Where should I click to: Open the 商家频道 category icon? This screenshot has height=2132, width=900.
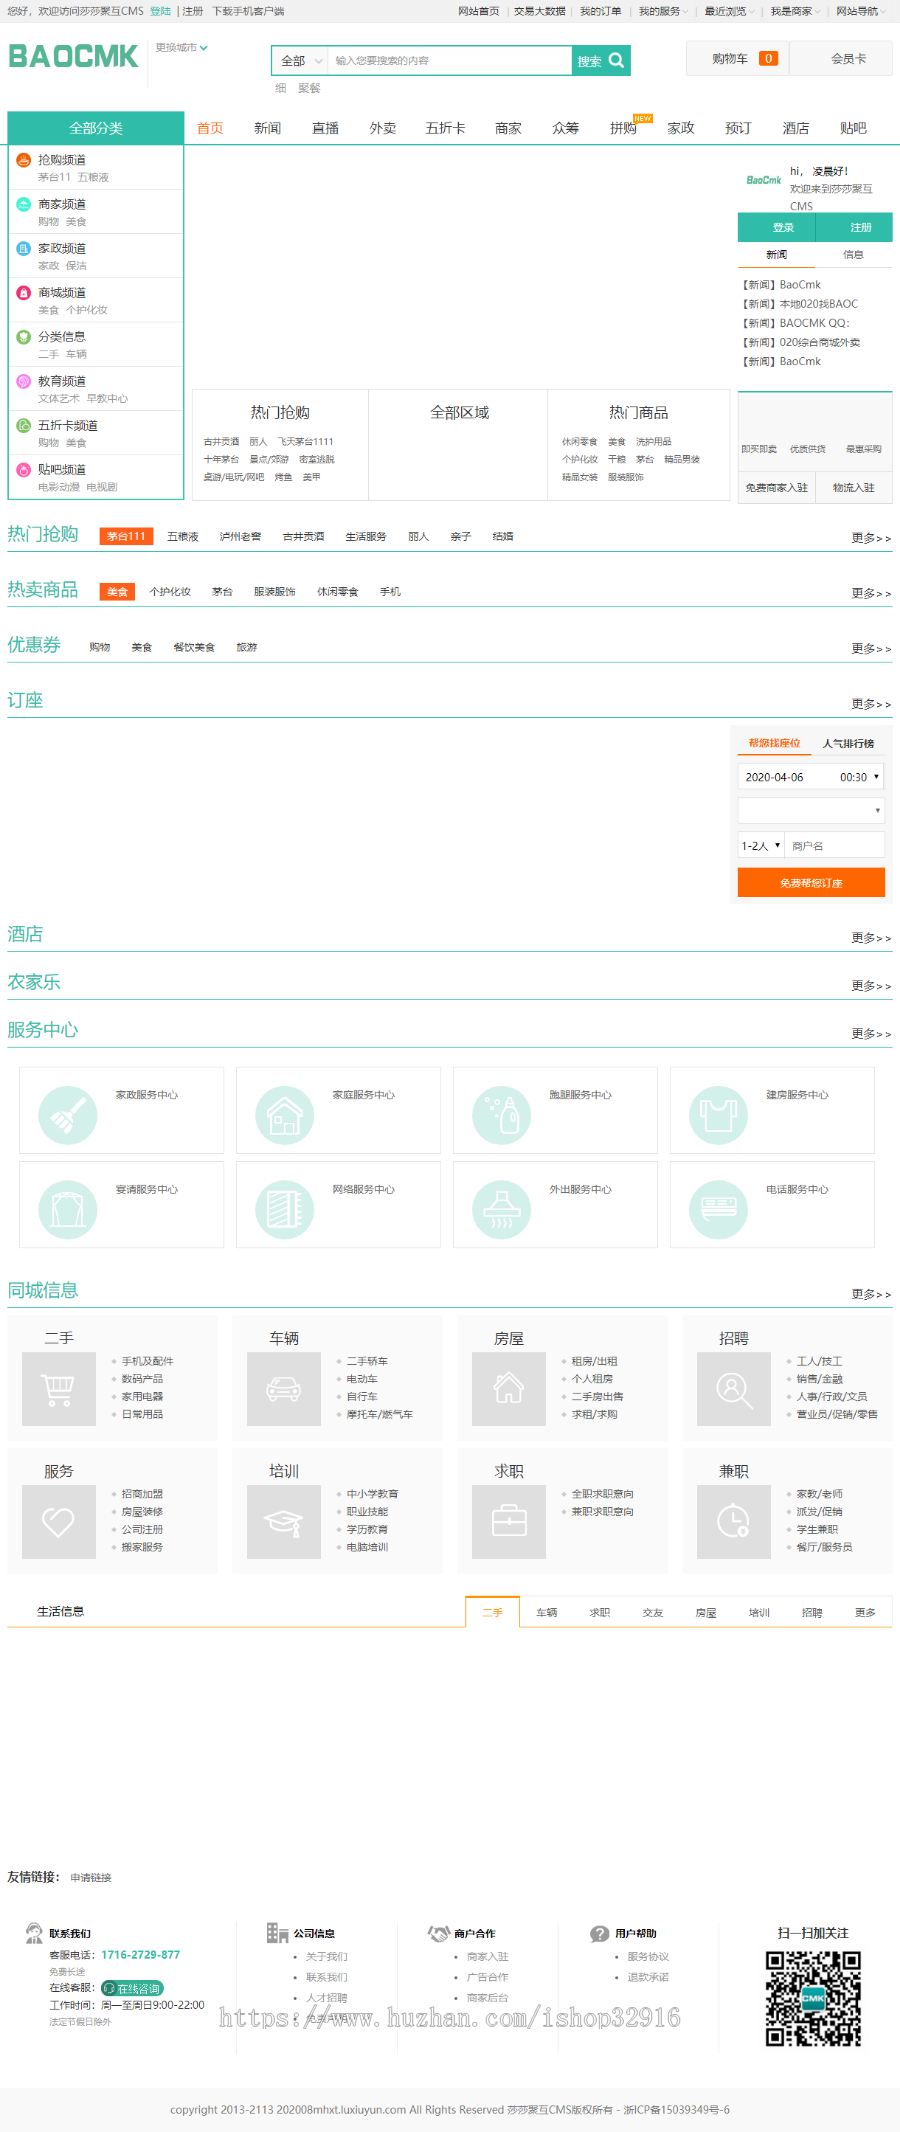pyautogui.click(x=24, y=204)
